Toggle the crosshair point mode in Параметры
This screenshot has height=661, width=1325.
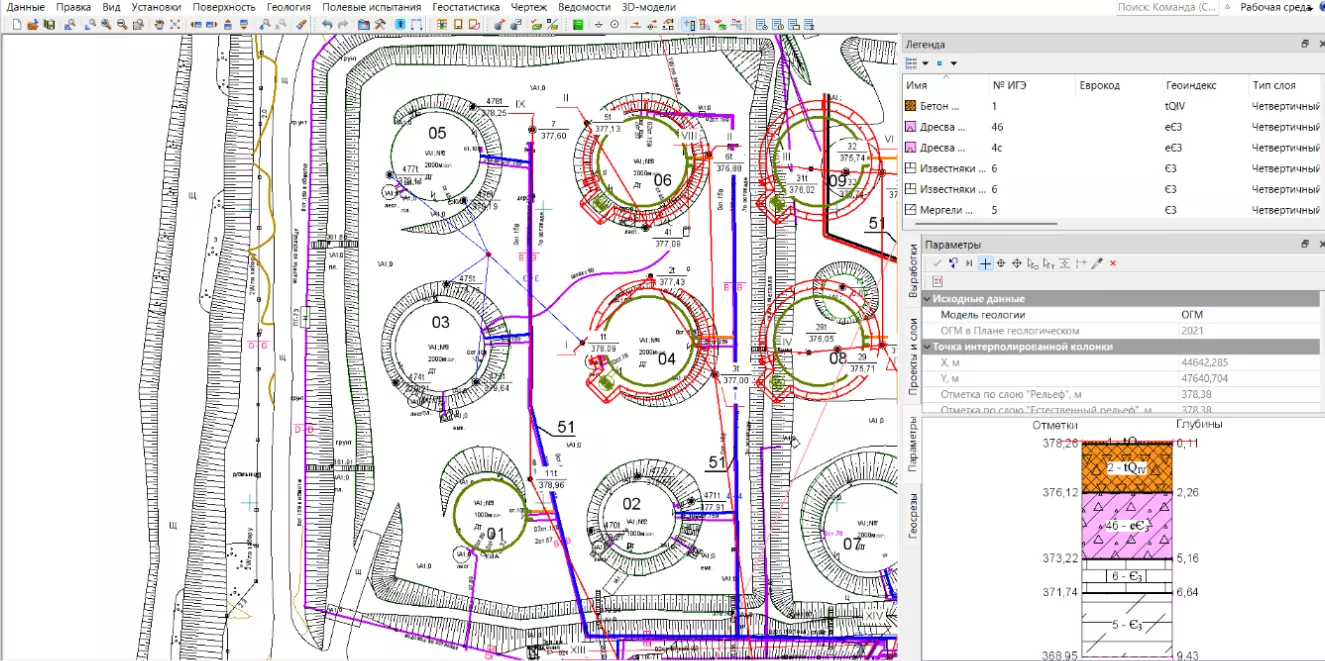pos(985,263)
